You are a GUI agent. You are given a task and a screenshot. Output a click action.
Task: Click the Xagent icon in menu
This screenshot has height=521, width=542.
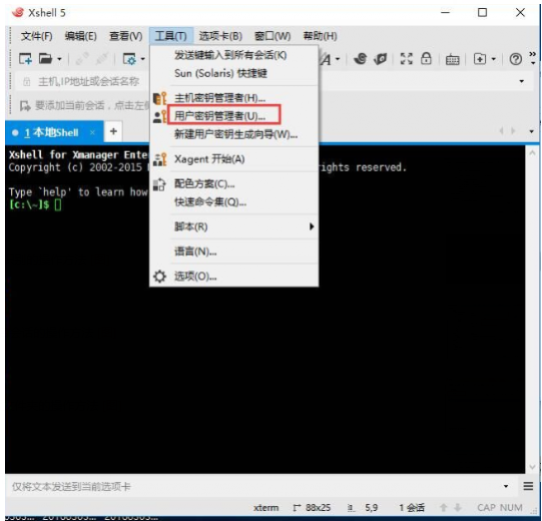(x=160, y=159)
